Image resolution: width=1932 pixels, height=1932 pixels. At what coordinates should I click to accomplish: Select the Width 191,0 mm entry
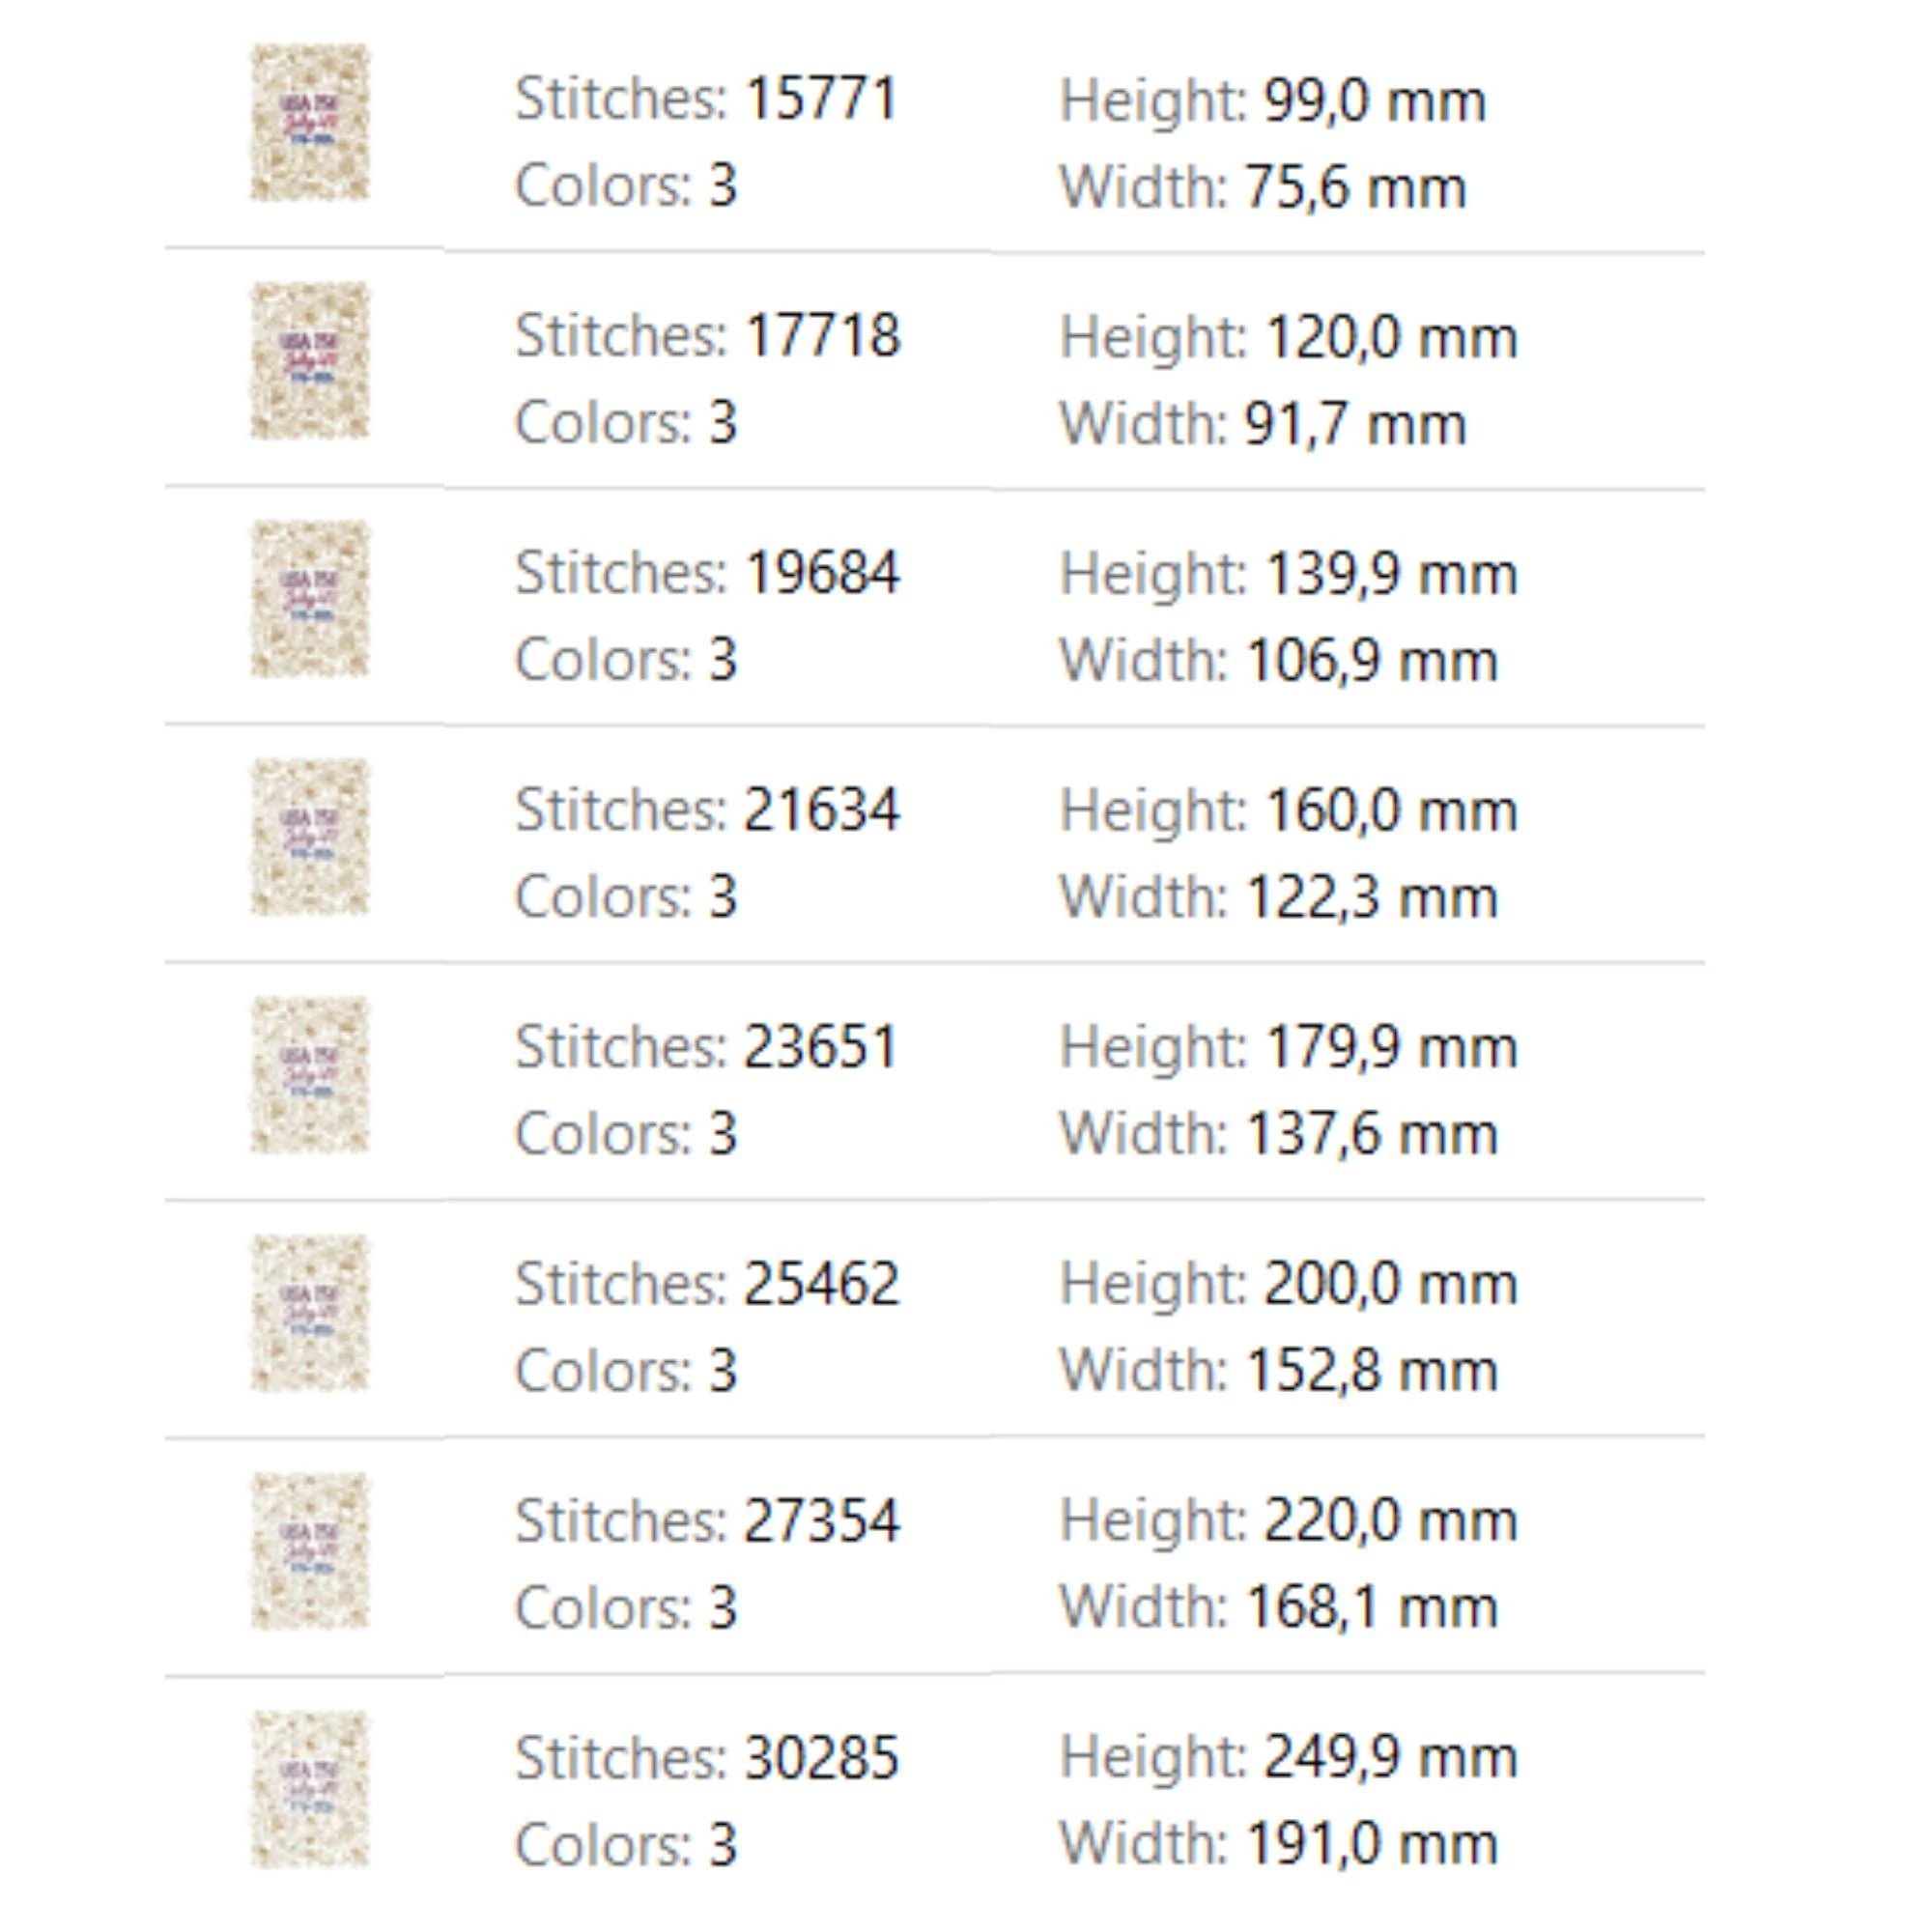point(1278,1844)
